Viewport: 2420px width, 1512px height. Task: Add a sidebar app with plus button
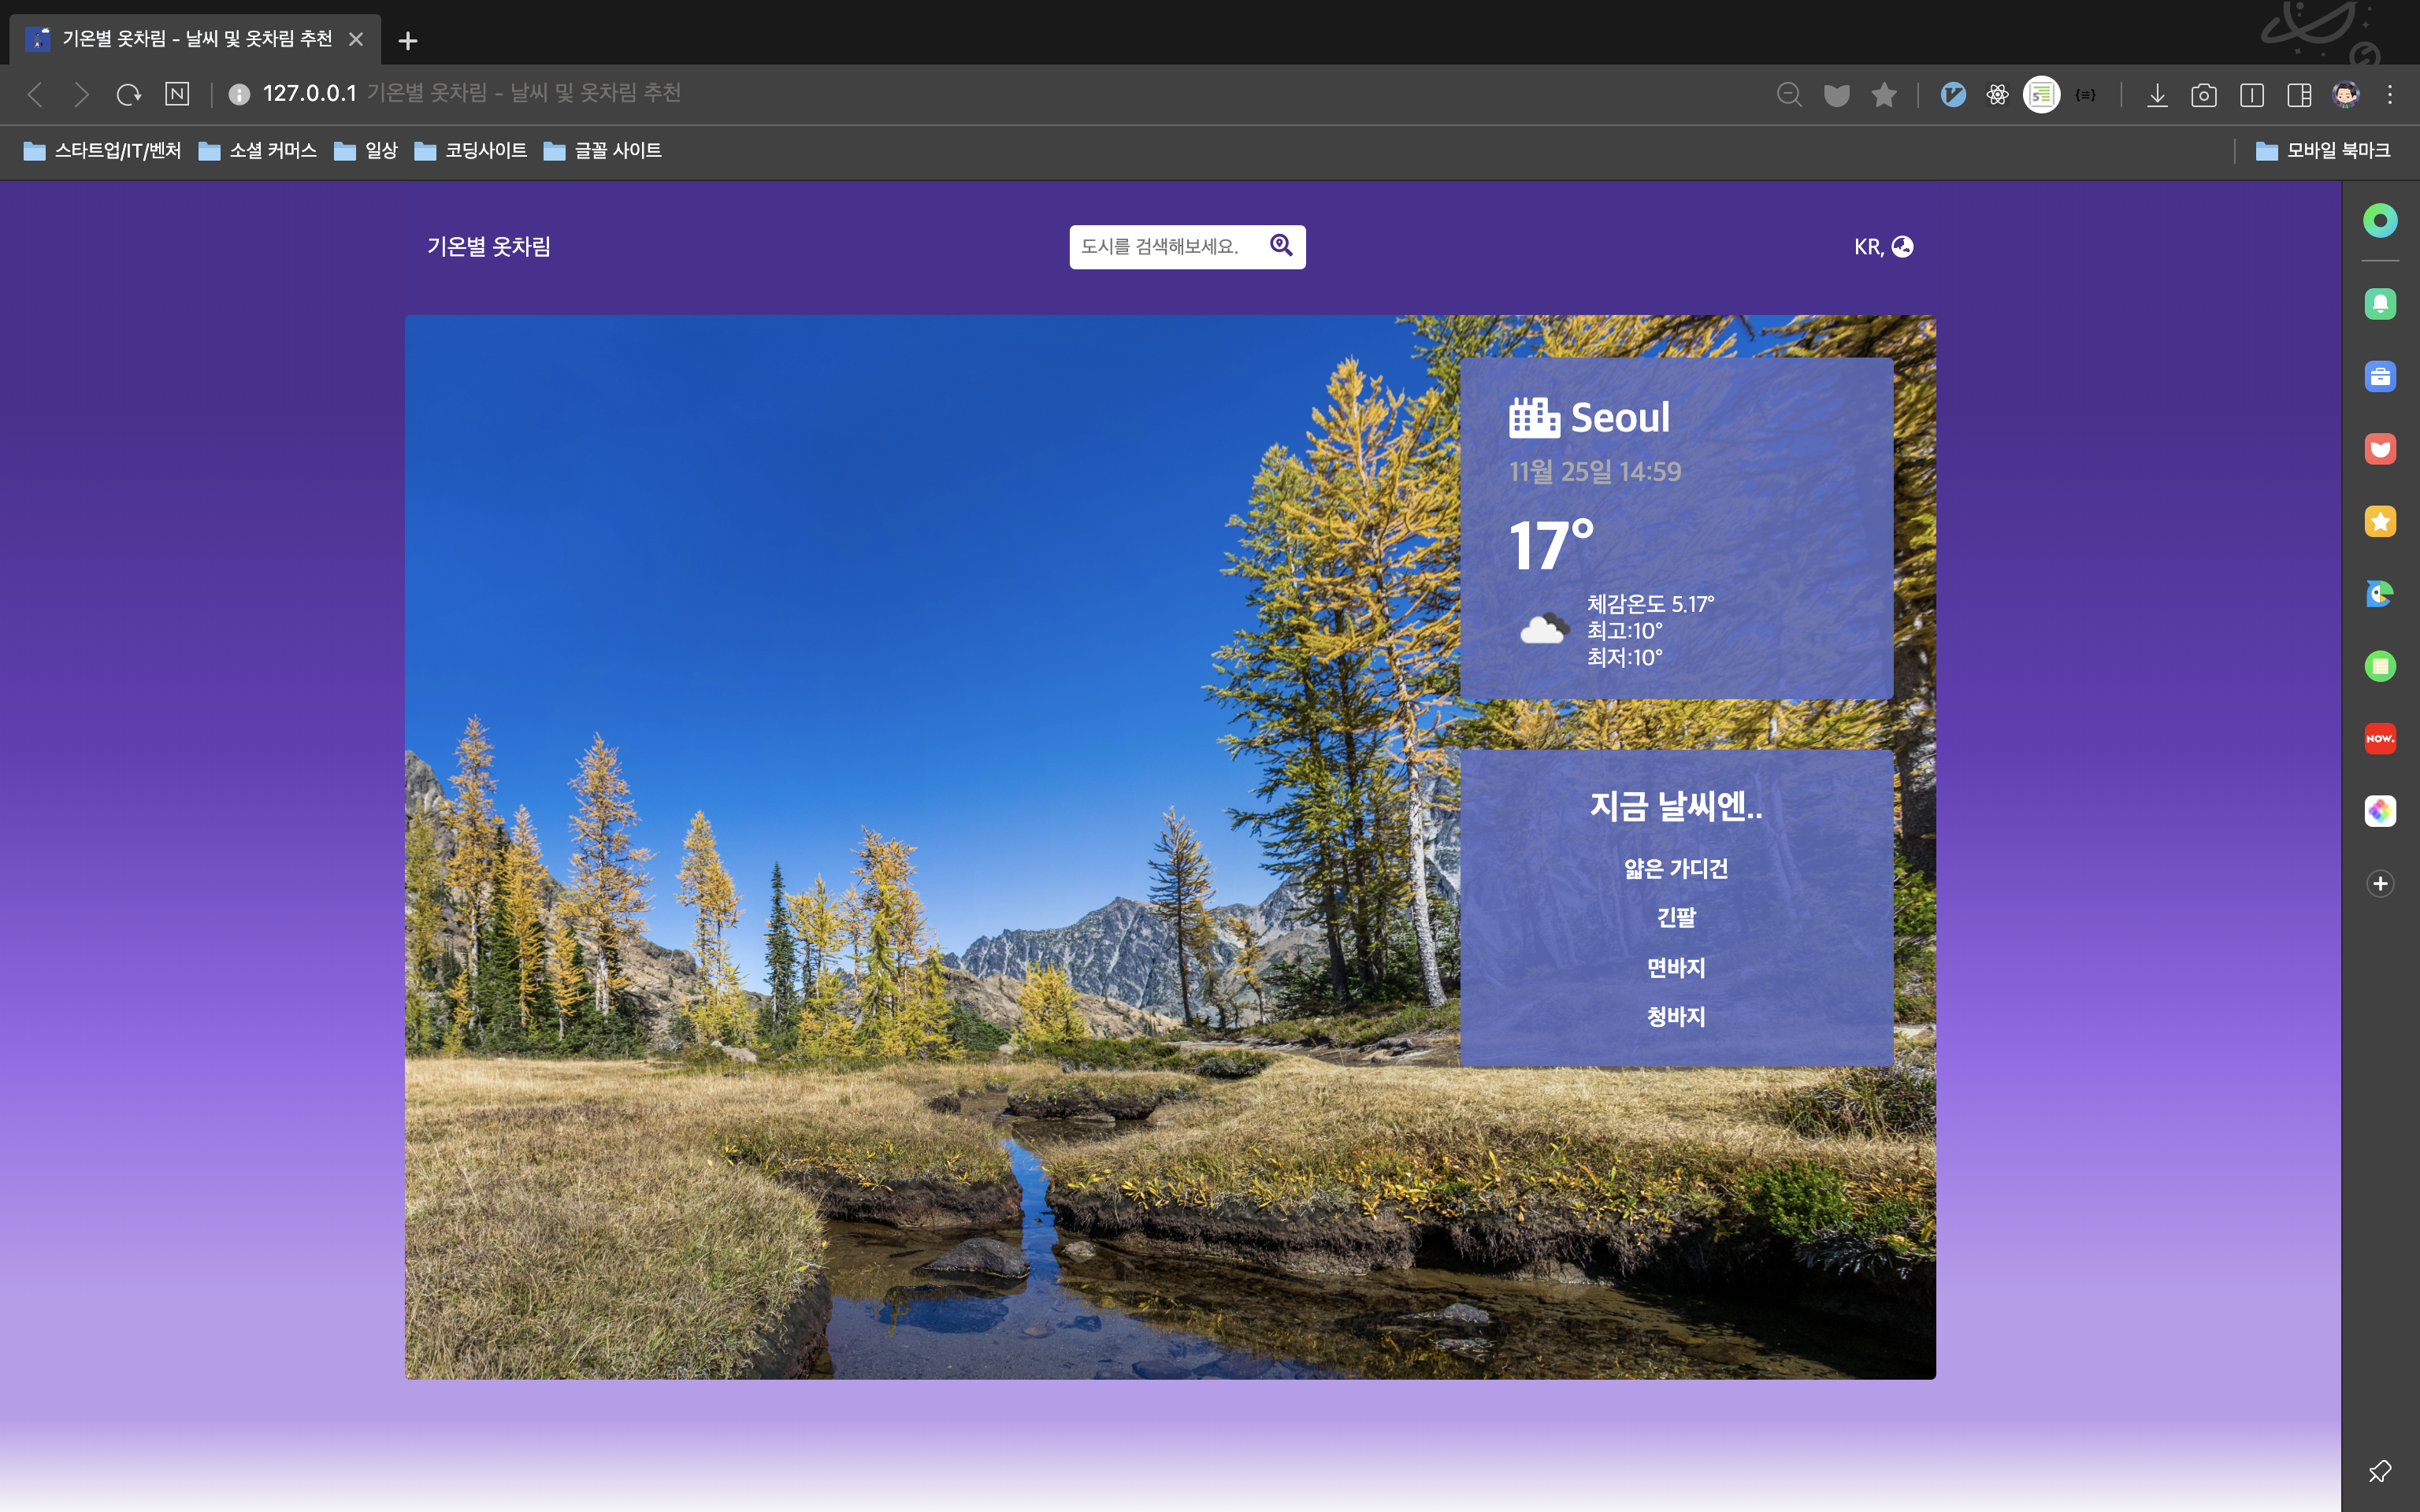(x=2380, y=883)
